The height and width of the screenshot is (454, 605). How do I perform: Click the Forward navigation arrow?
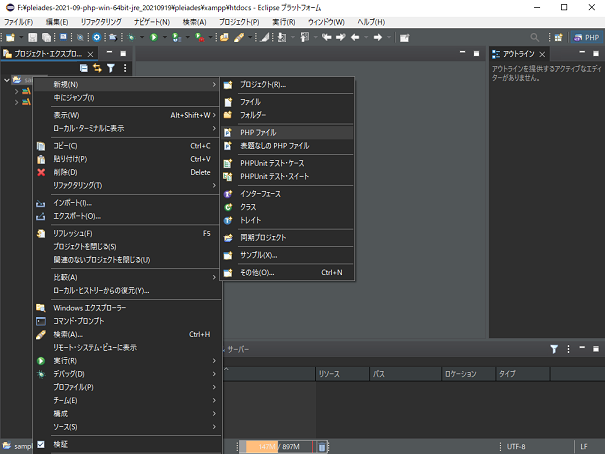(x=378, y=37)
